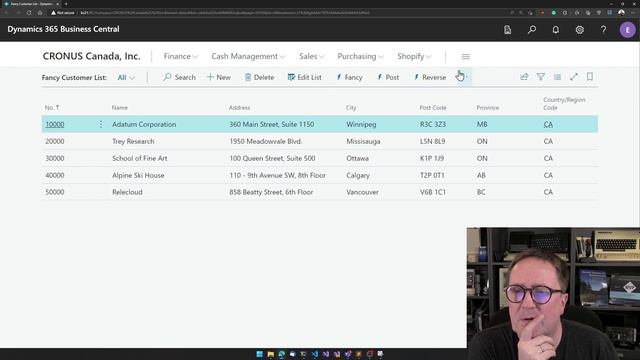Run the Reverse action
Screen dimensions: 640x360
point(430,77)
